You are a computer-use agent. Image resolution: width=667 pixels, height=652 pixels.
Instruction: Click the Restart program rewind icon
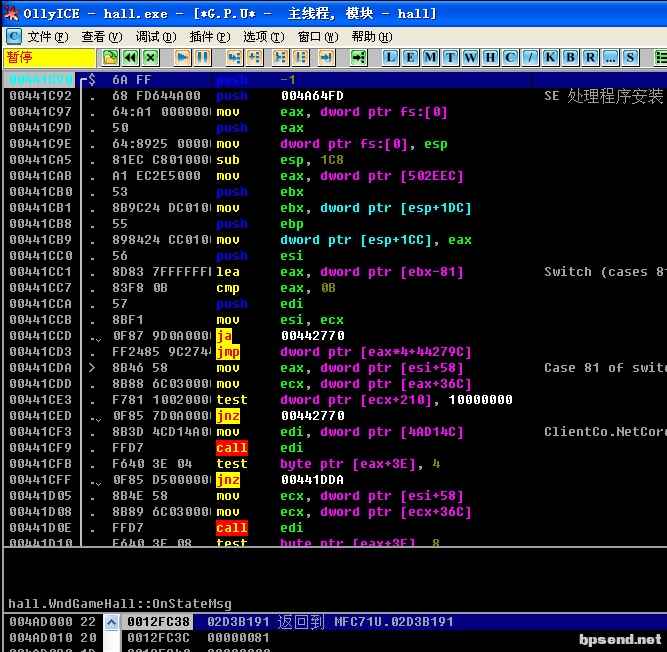(131, 57)
